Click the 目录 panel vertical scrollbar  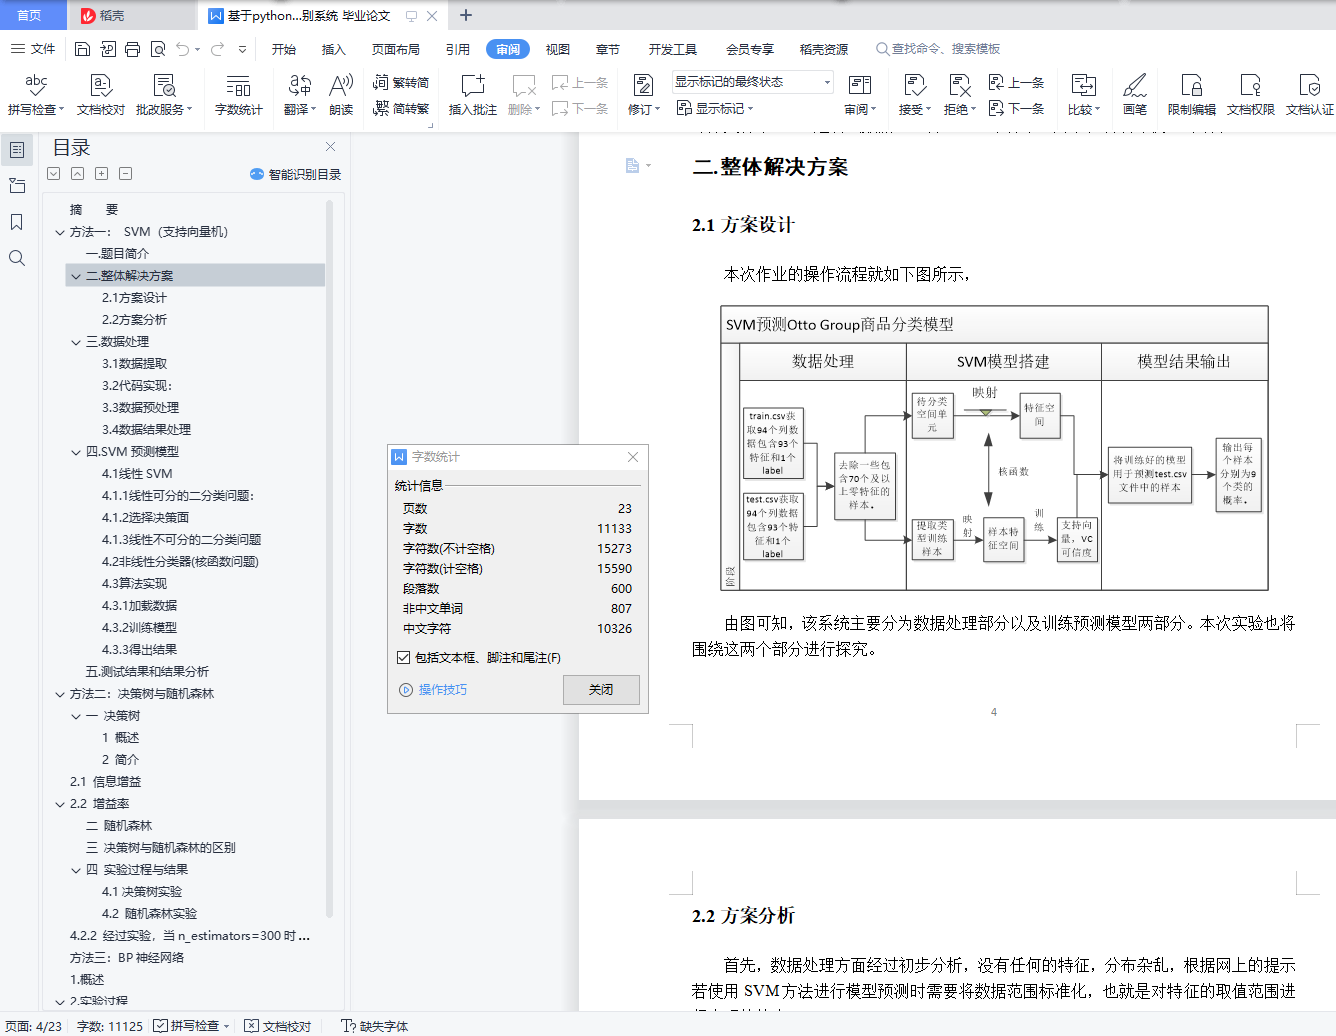point(329,560)
